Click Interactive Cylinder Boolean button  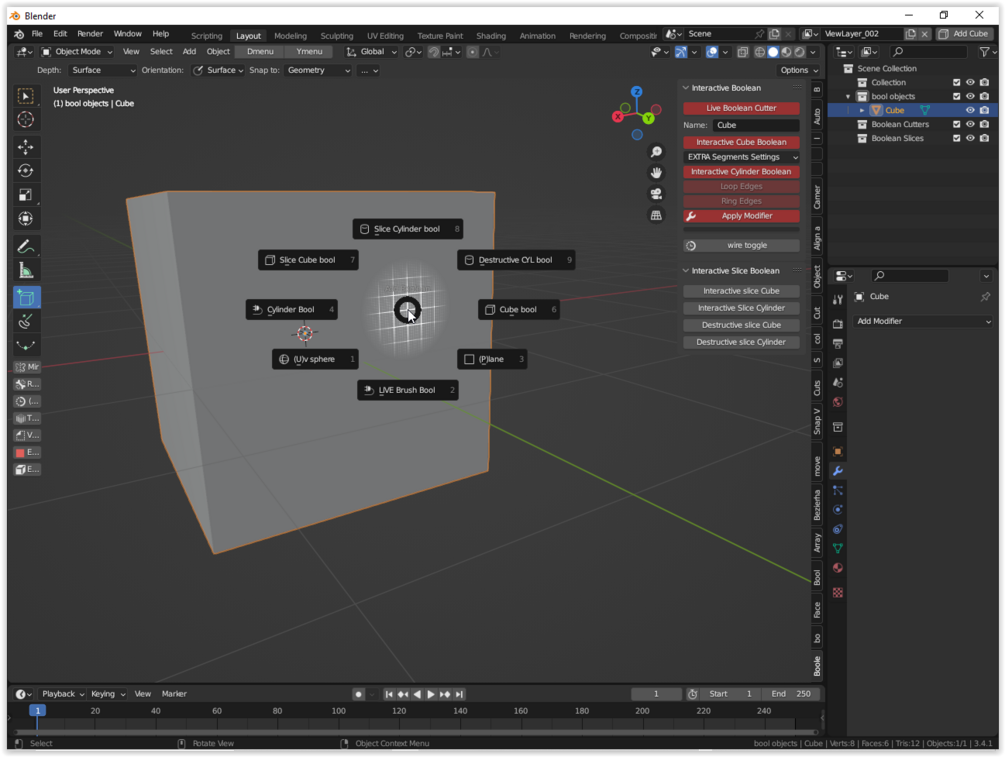coord(741,172)
